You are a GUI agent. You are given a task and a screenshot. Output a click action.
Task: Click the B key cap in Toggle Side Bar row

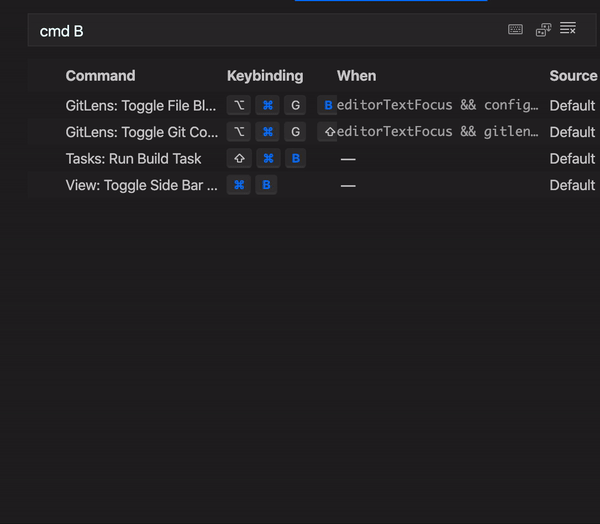[266, 185]
